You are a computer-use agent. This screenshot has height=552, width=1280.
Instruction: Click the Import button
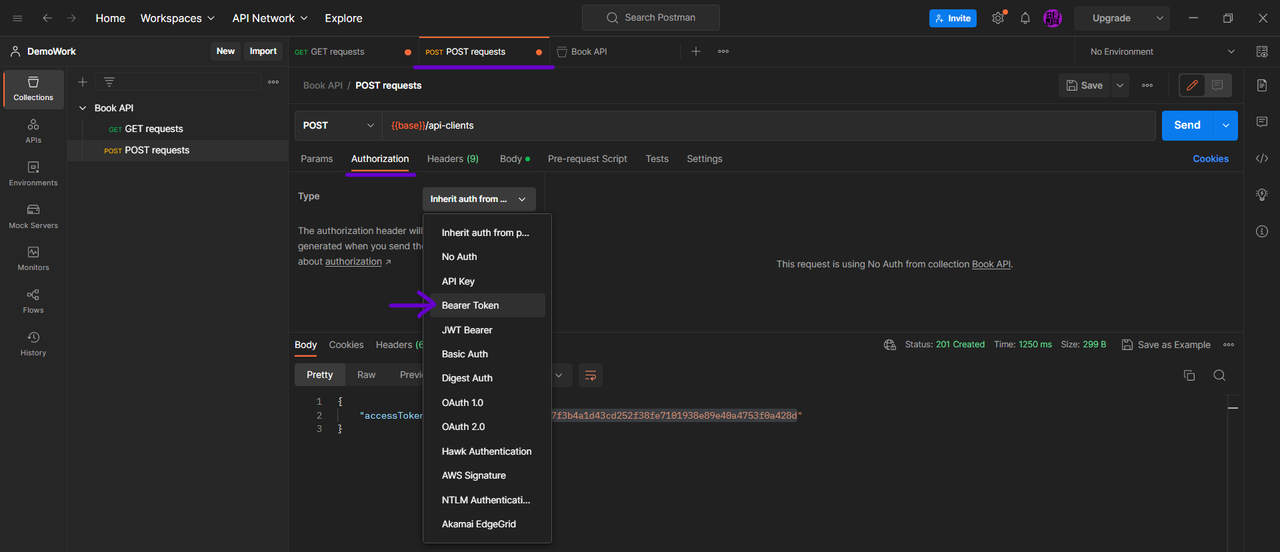point(263,51)
